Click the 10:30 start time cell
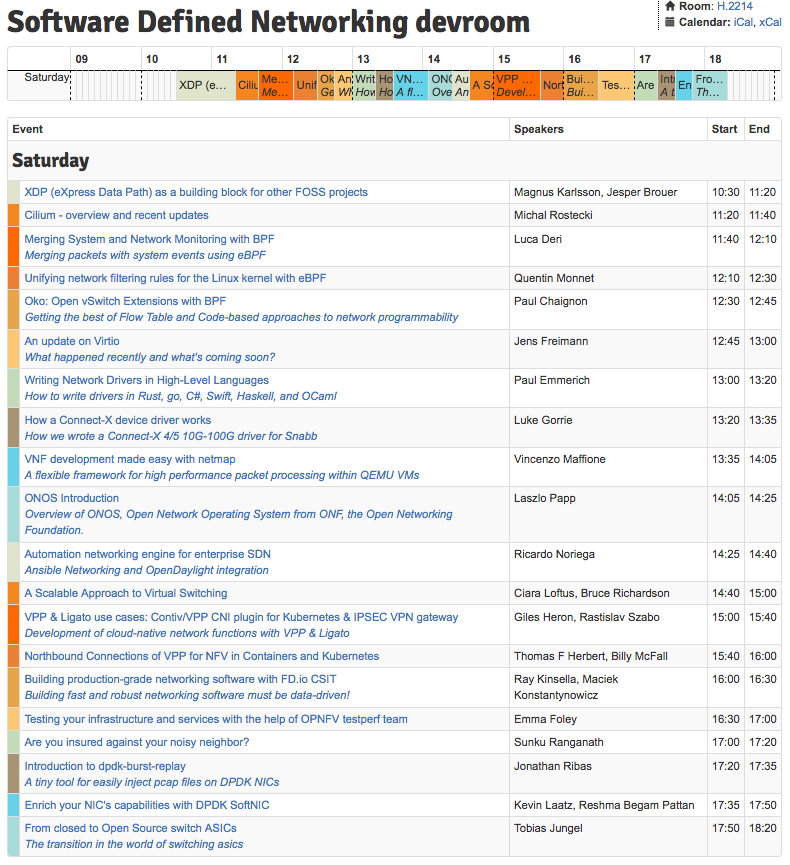 [x=725, y=192]
